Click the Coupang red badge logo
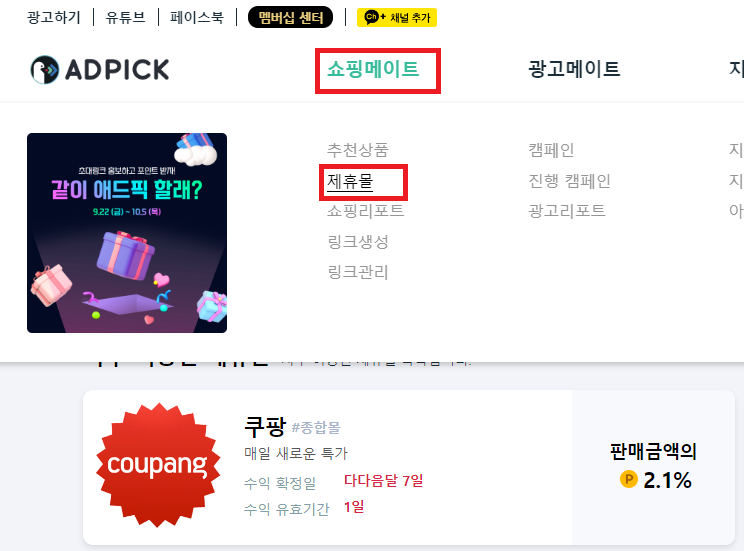Viewport: 744px width, 551px height. click(x=158, y=465)
